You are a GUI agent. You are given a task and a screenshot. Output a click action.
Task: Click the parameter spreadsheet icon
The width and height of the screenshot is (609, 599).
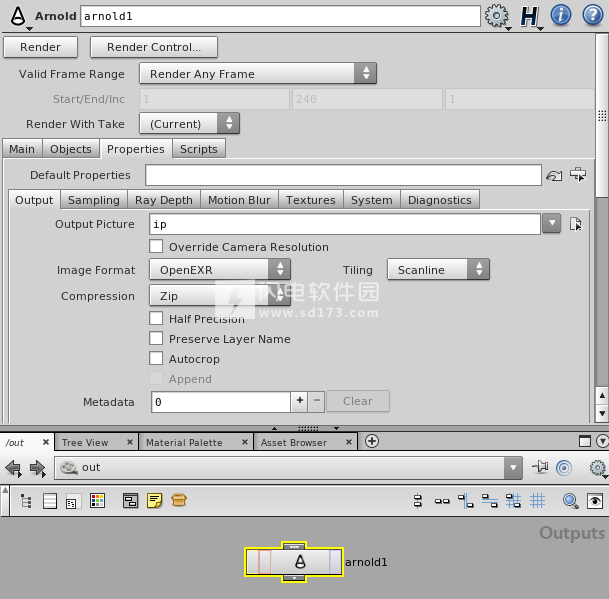(73, 501)
